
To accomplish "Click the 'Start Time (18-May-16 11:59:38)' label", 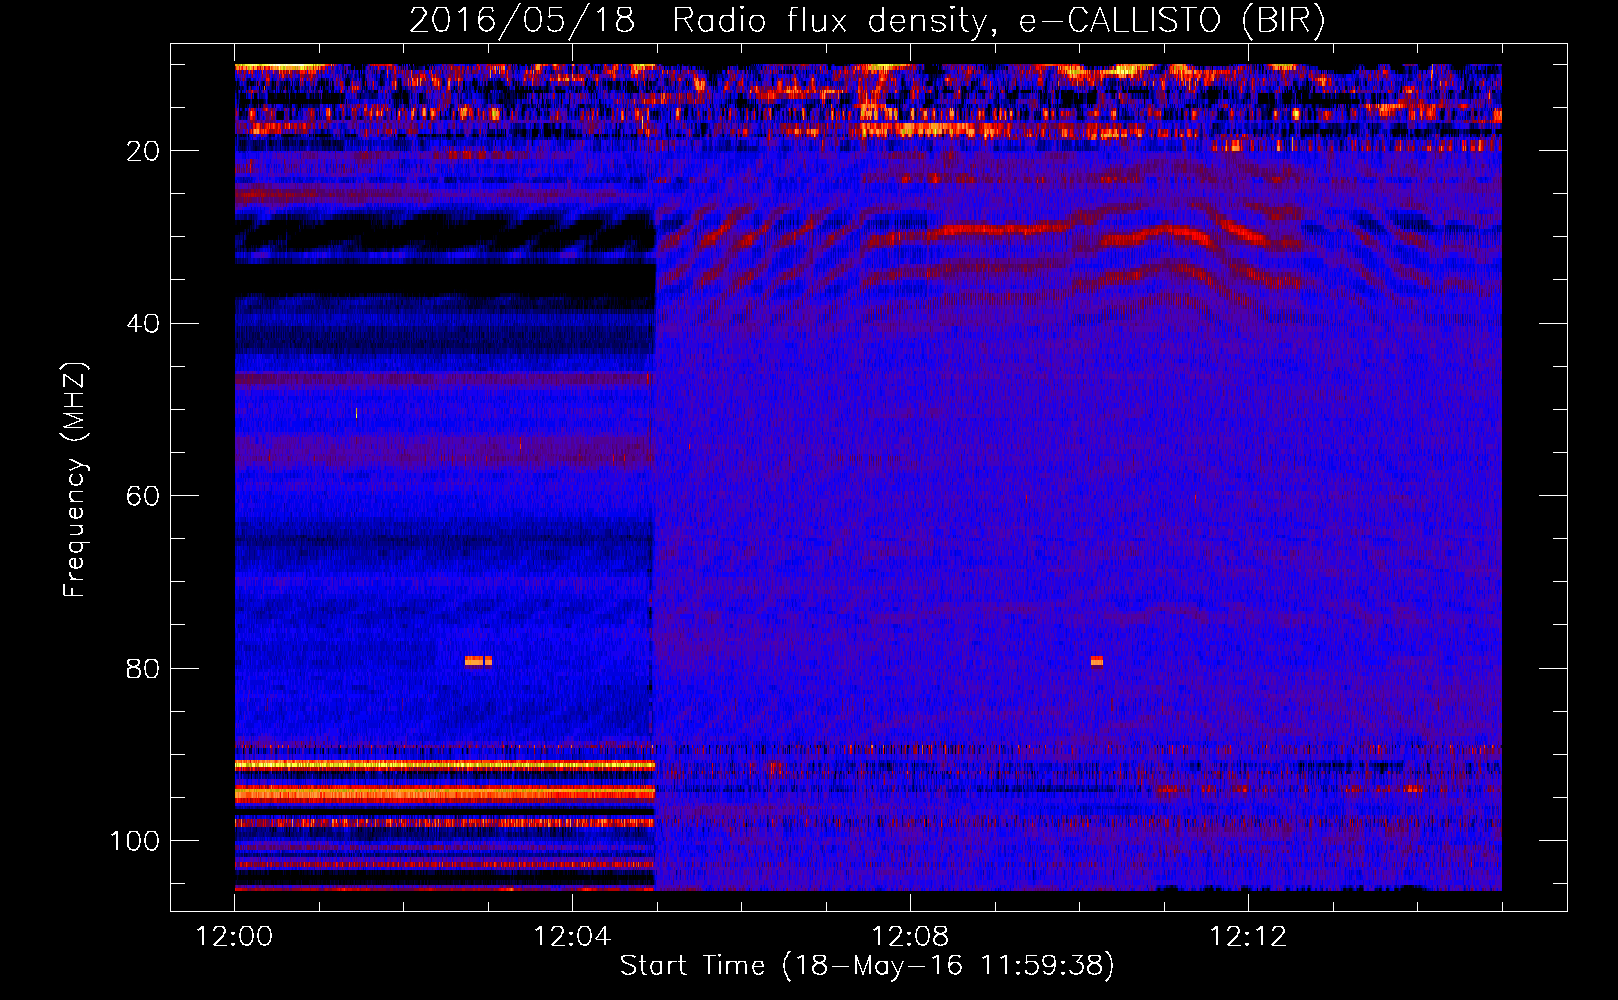I will [867, 965].
